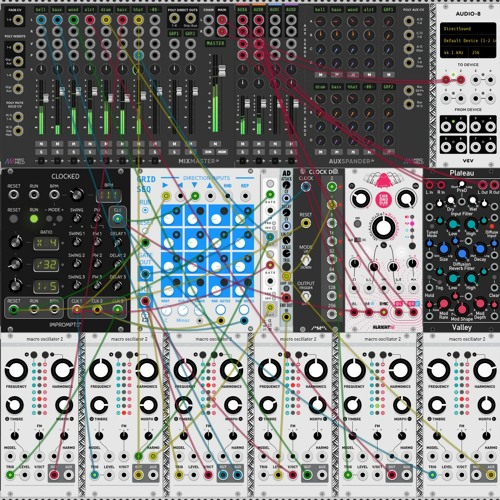Click the MASTER label display
Screen dimensions: 500x500
coord(215,43)
